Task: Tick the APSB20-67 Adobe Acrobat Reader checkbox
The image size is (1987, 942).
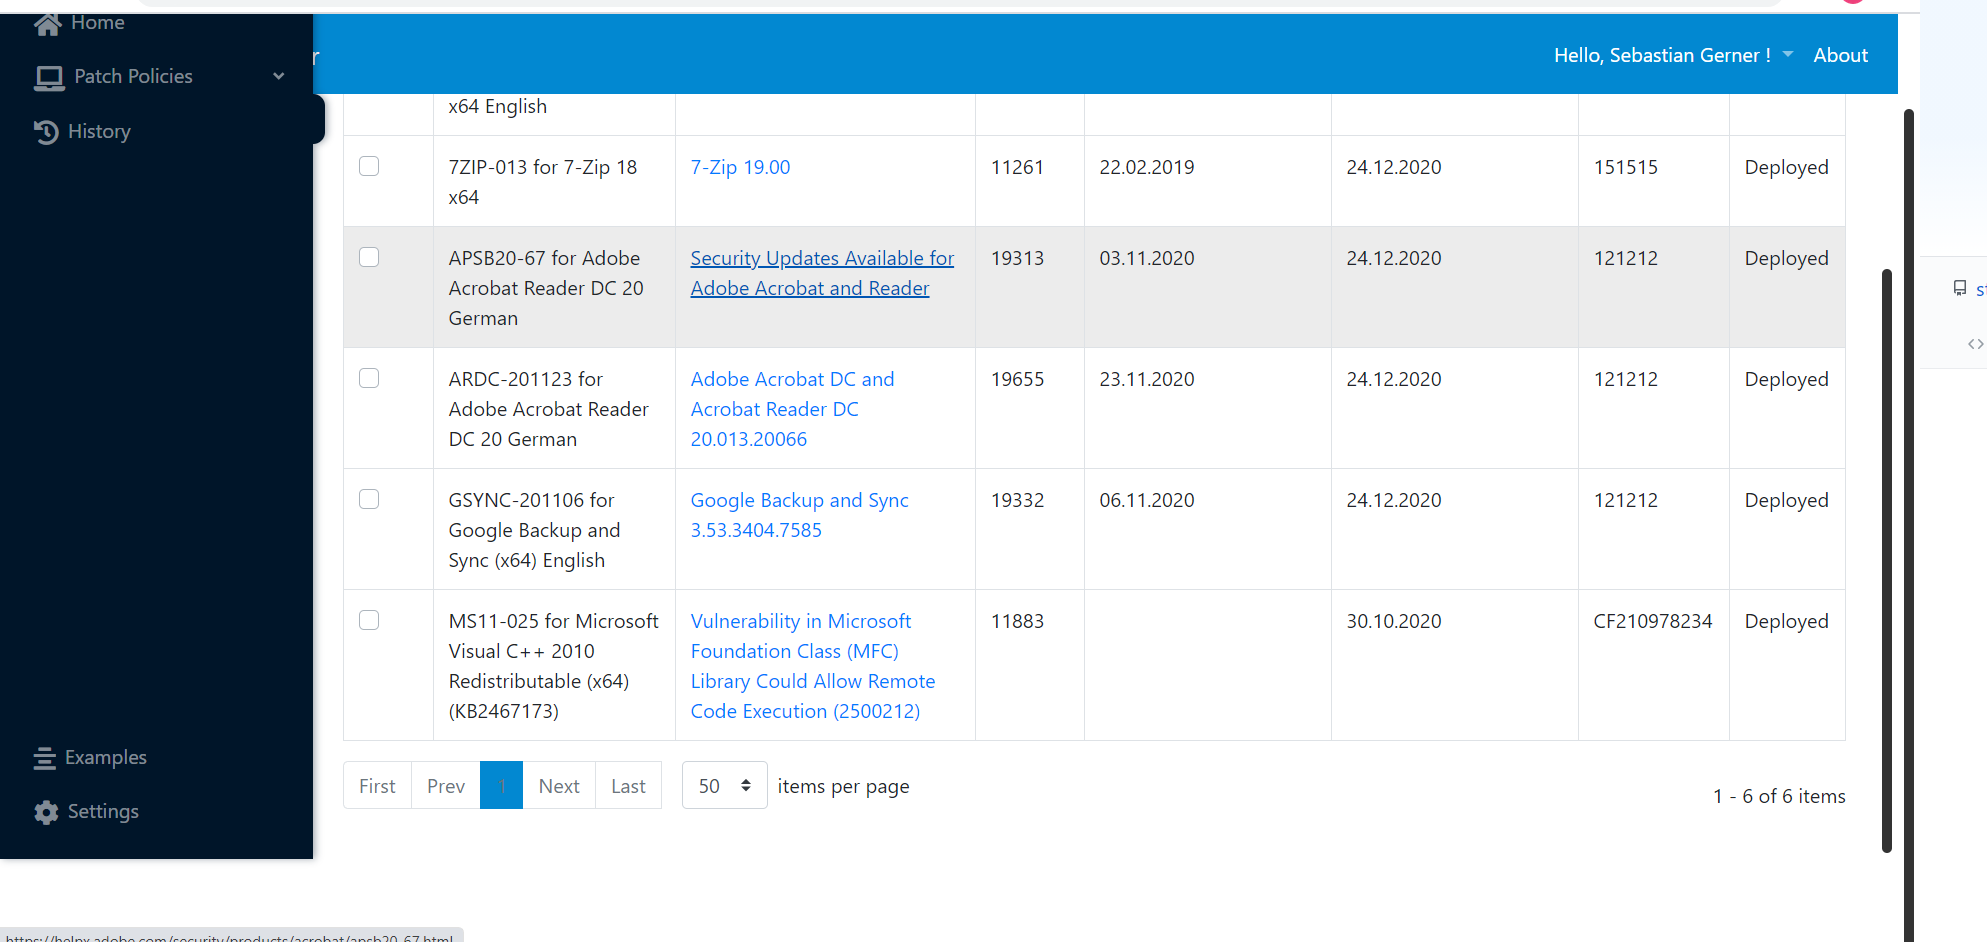Action: click(369, 257)
